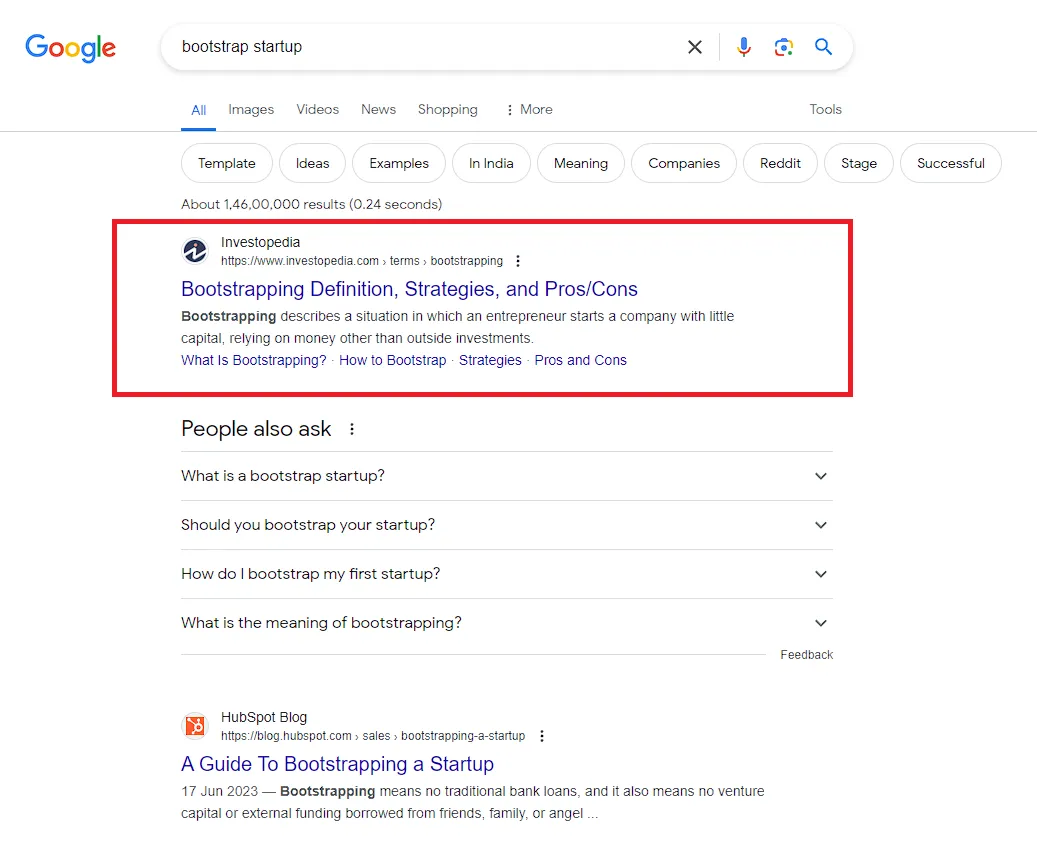Open the News tab
Viewport: 1037px width, 857px height.
click(378, 110)
